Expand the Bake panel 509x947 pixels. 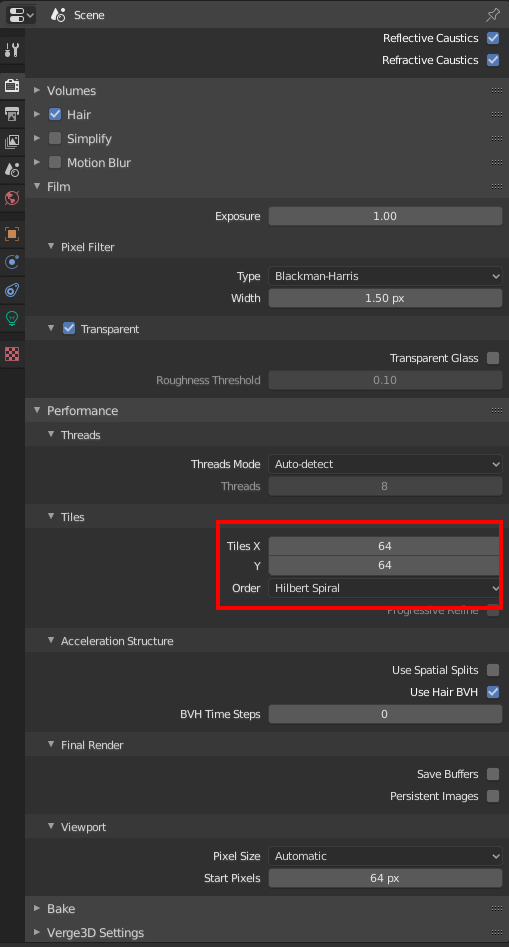coord(37,908)
